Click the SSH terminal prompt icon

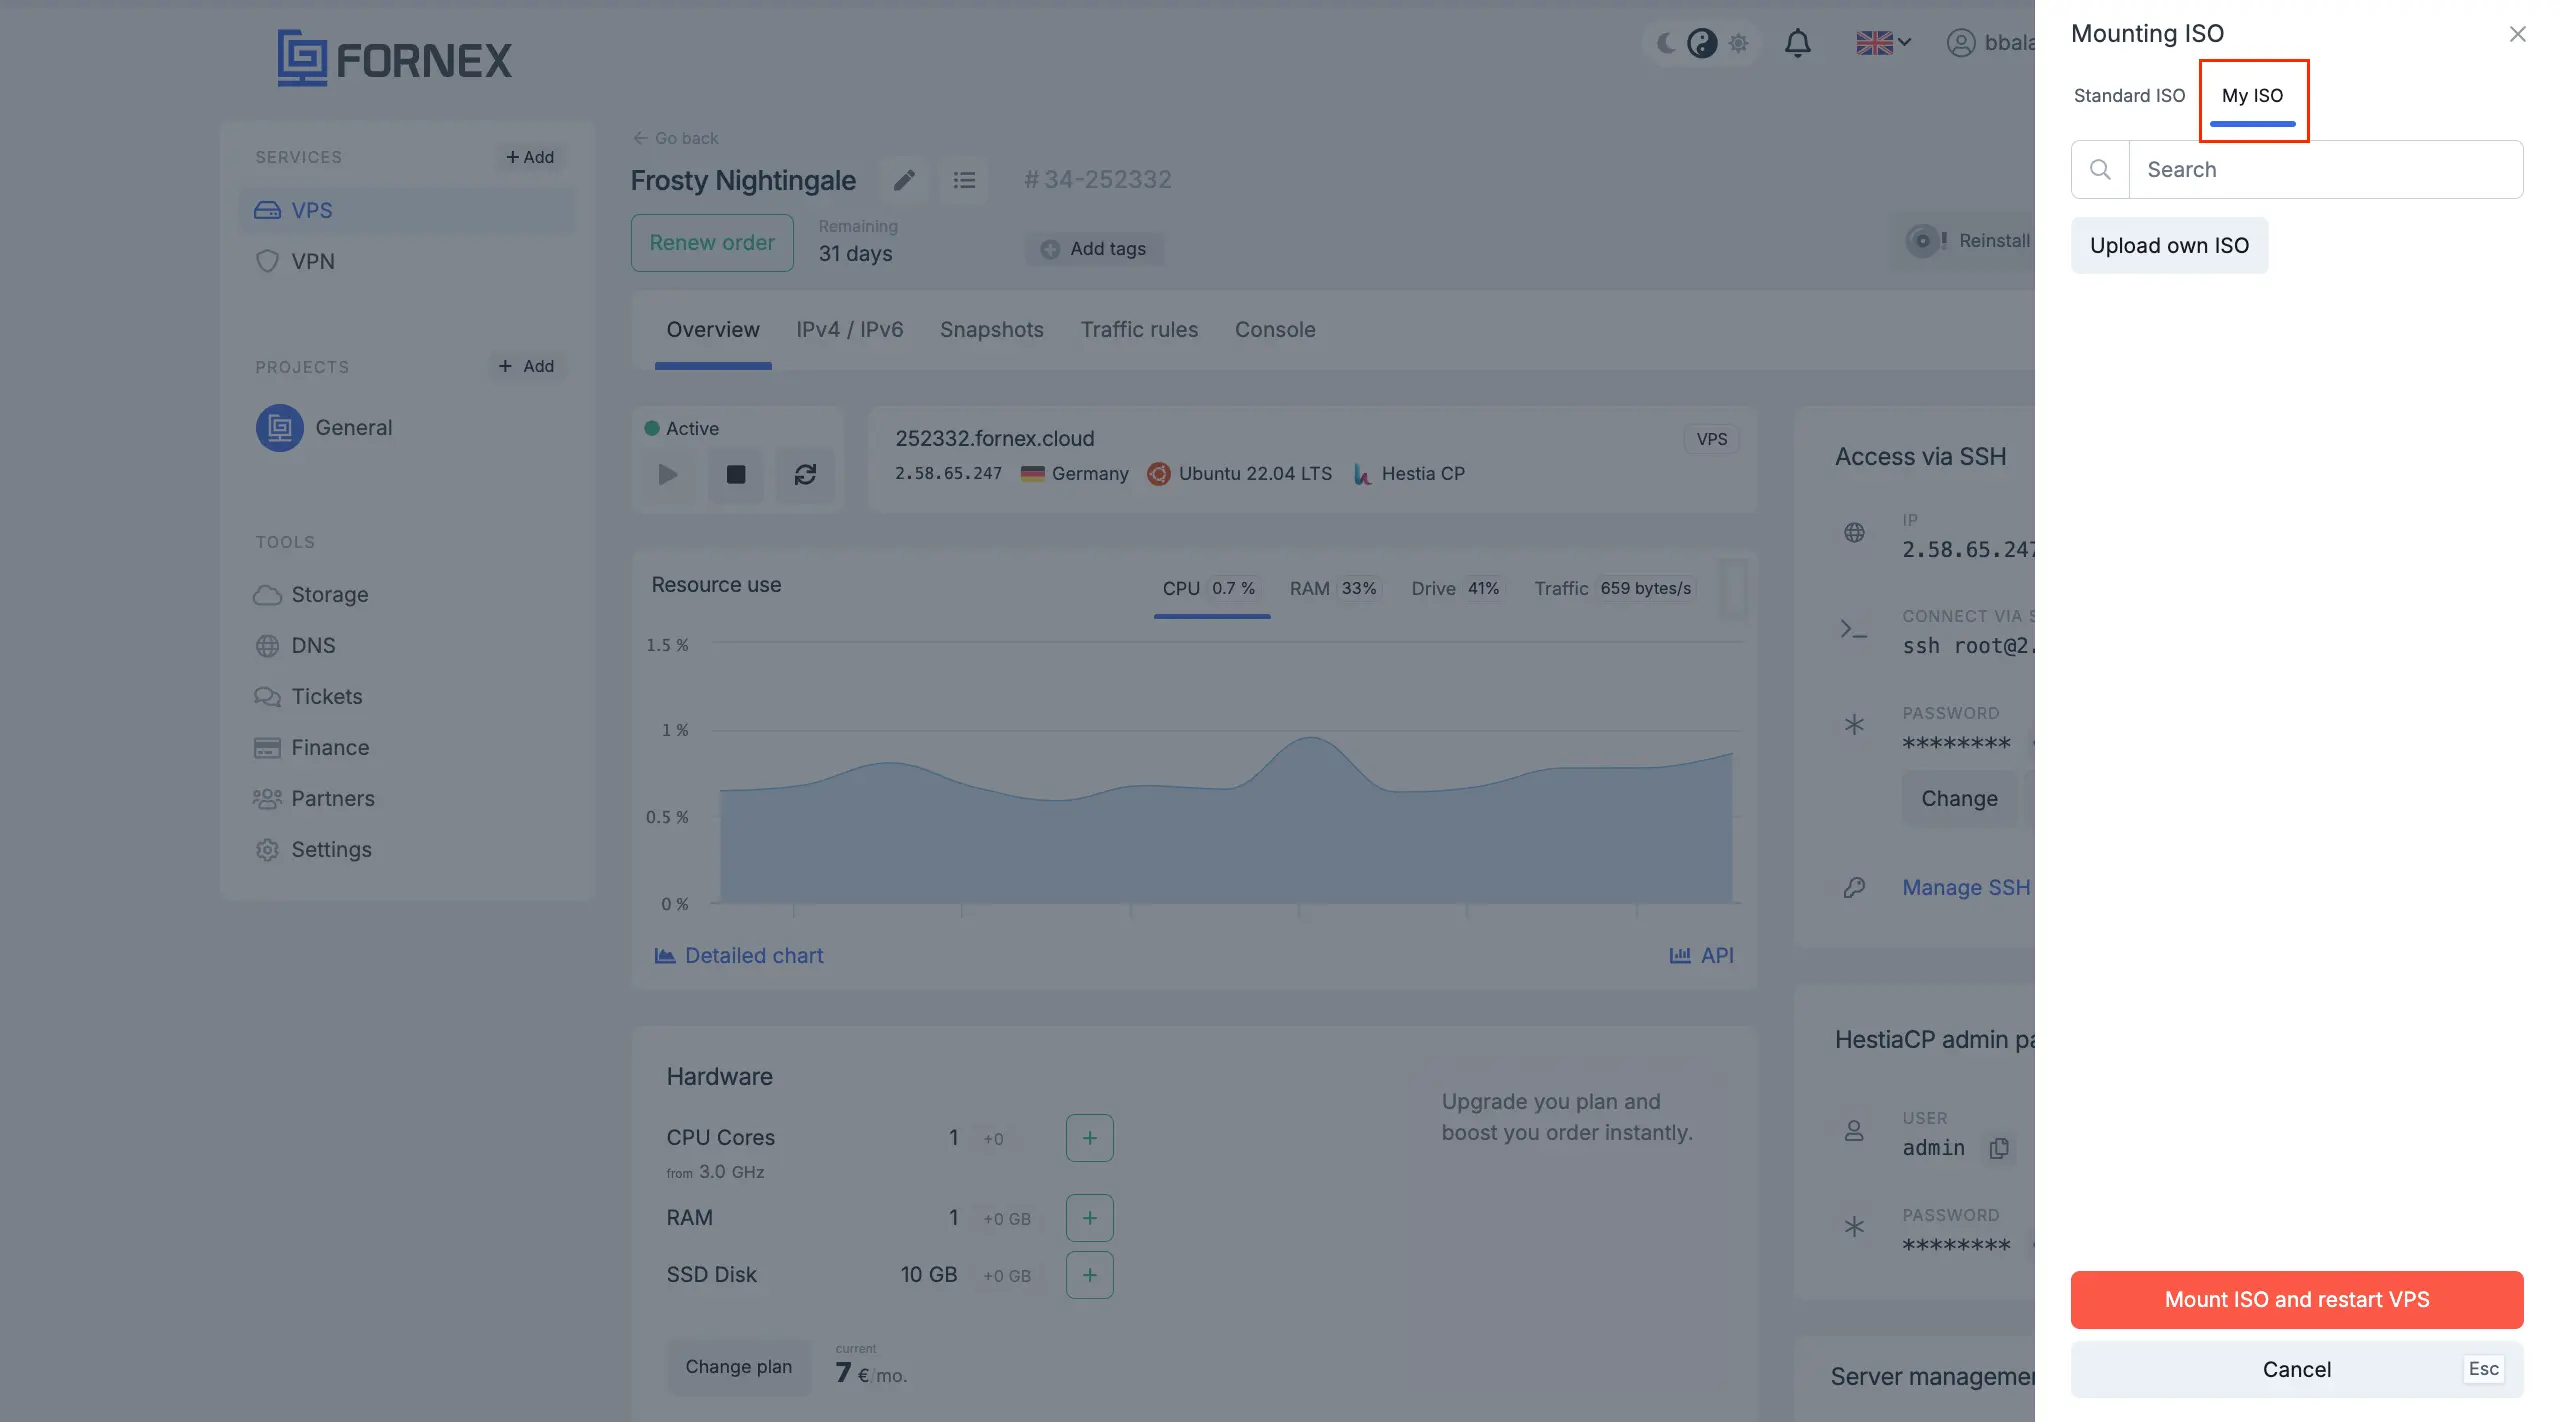tap(1853, 630)
